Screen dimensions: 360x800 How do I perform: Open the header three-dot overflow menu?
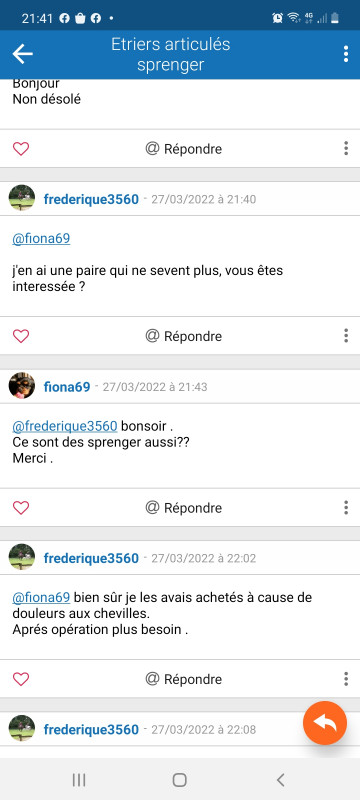pyautogui.click(x=346, y=54)
